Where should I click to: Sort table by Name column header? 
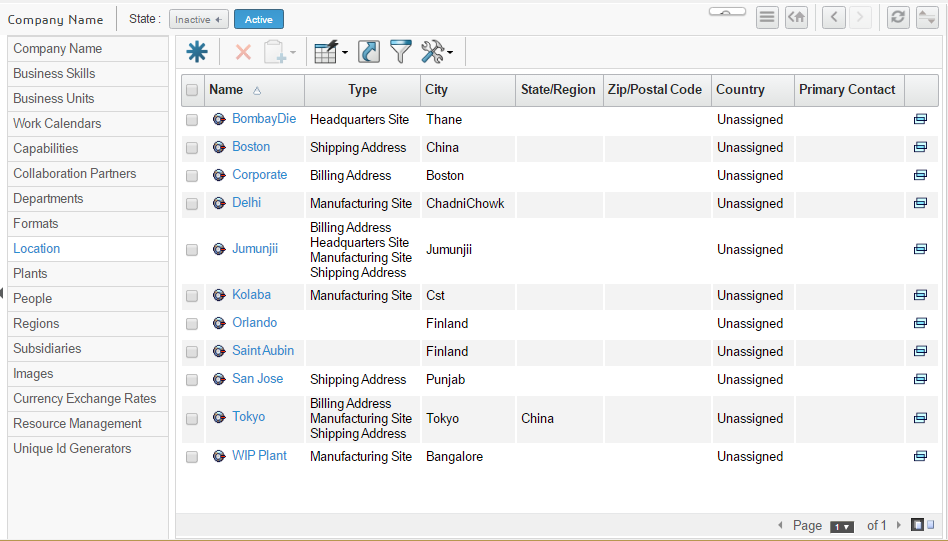(x=227, y=90)
